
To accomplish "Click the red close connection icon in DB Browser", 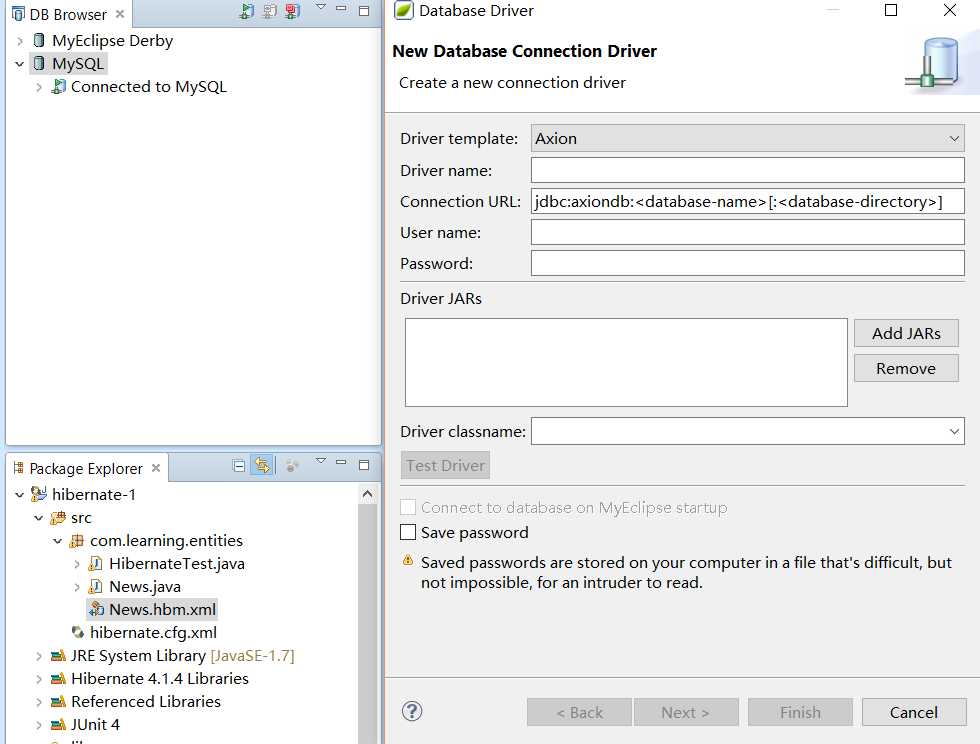I will [292, 11].
